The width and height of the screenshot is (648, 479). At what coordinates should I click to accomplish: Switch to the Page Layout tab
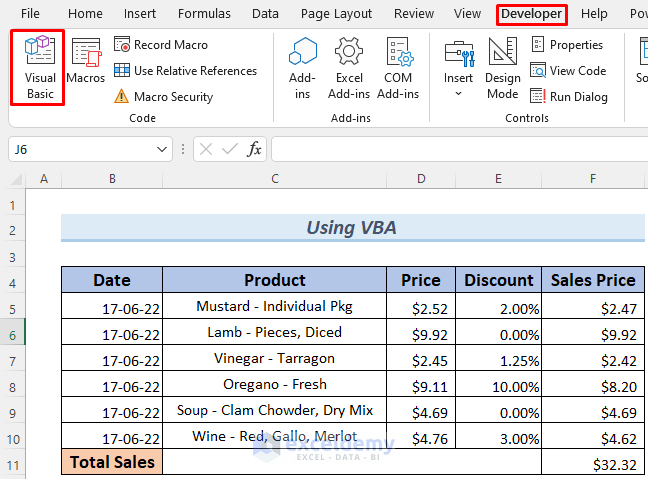coord(336,14)
